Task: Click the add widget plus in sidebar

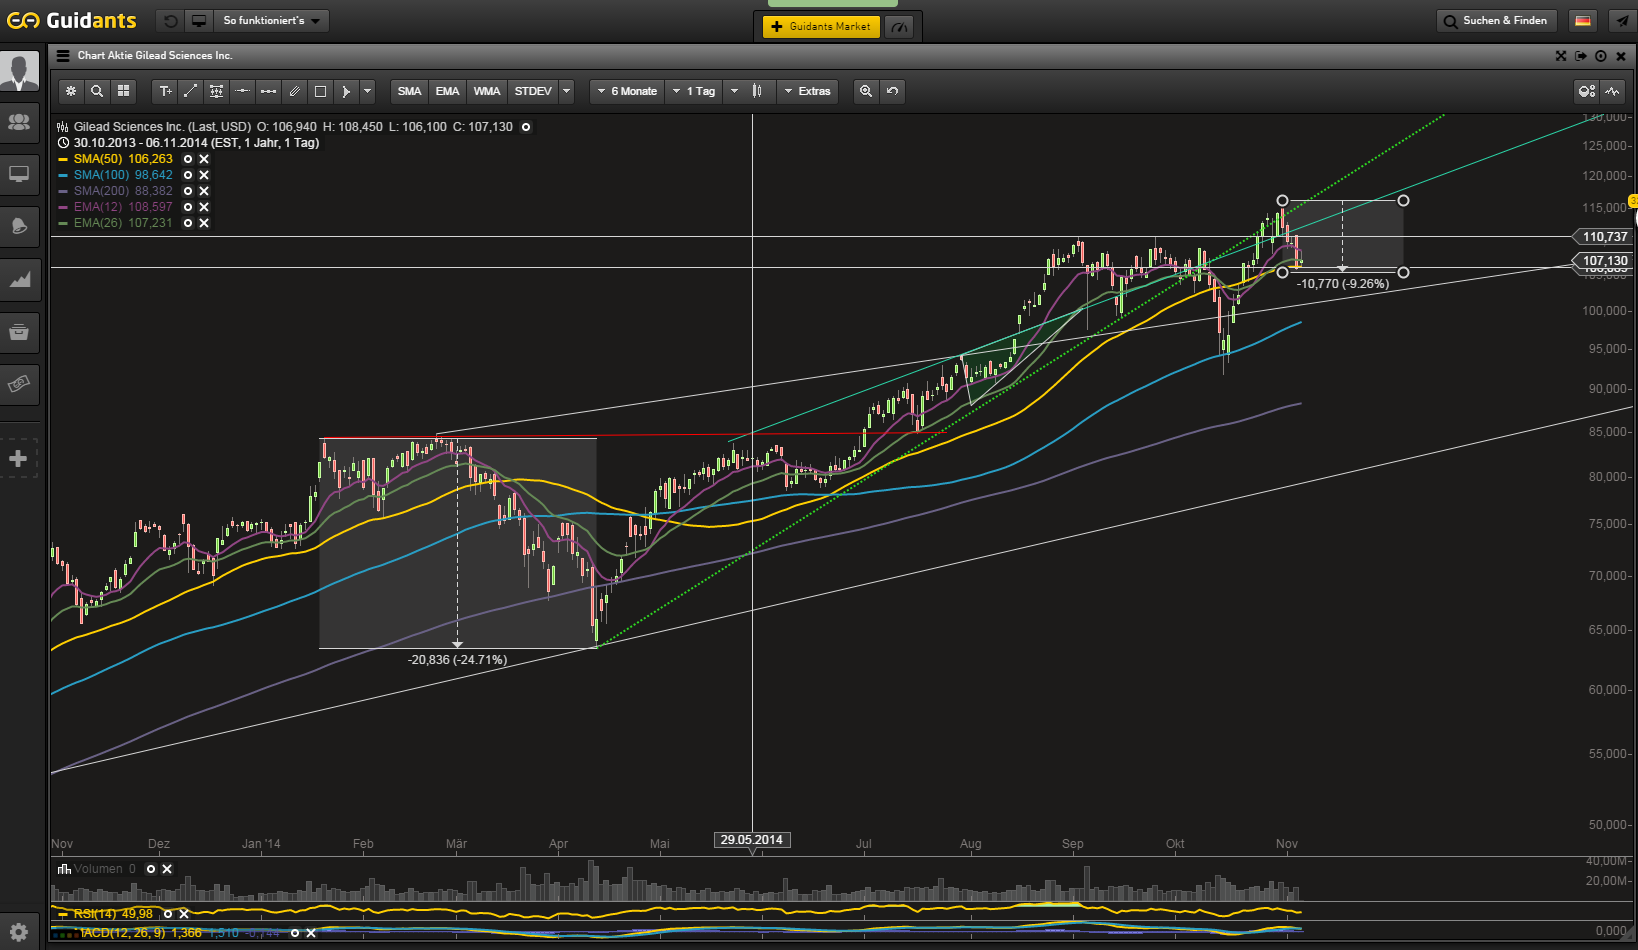Action: click(x=18, y=459)
